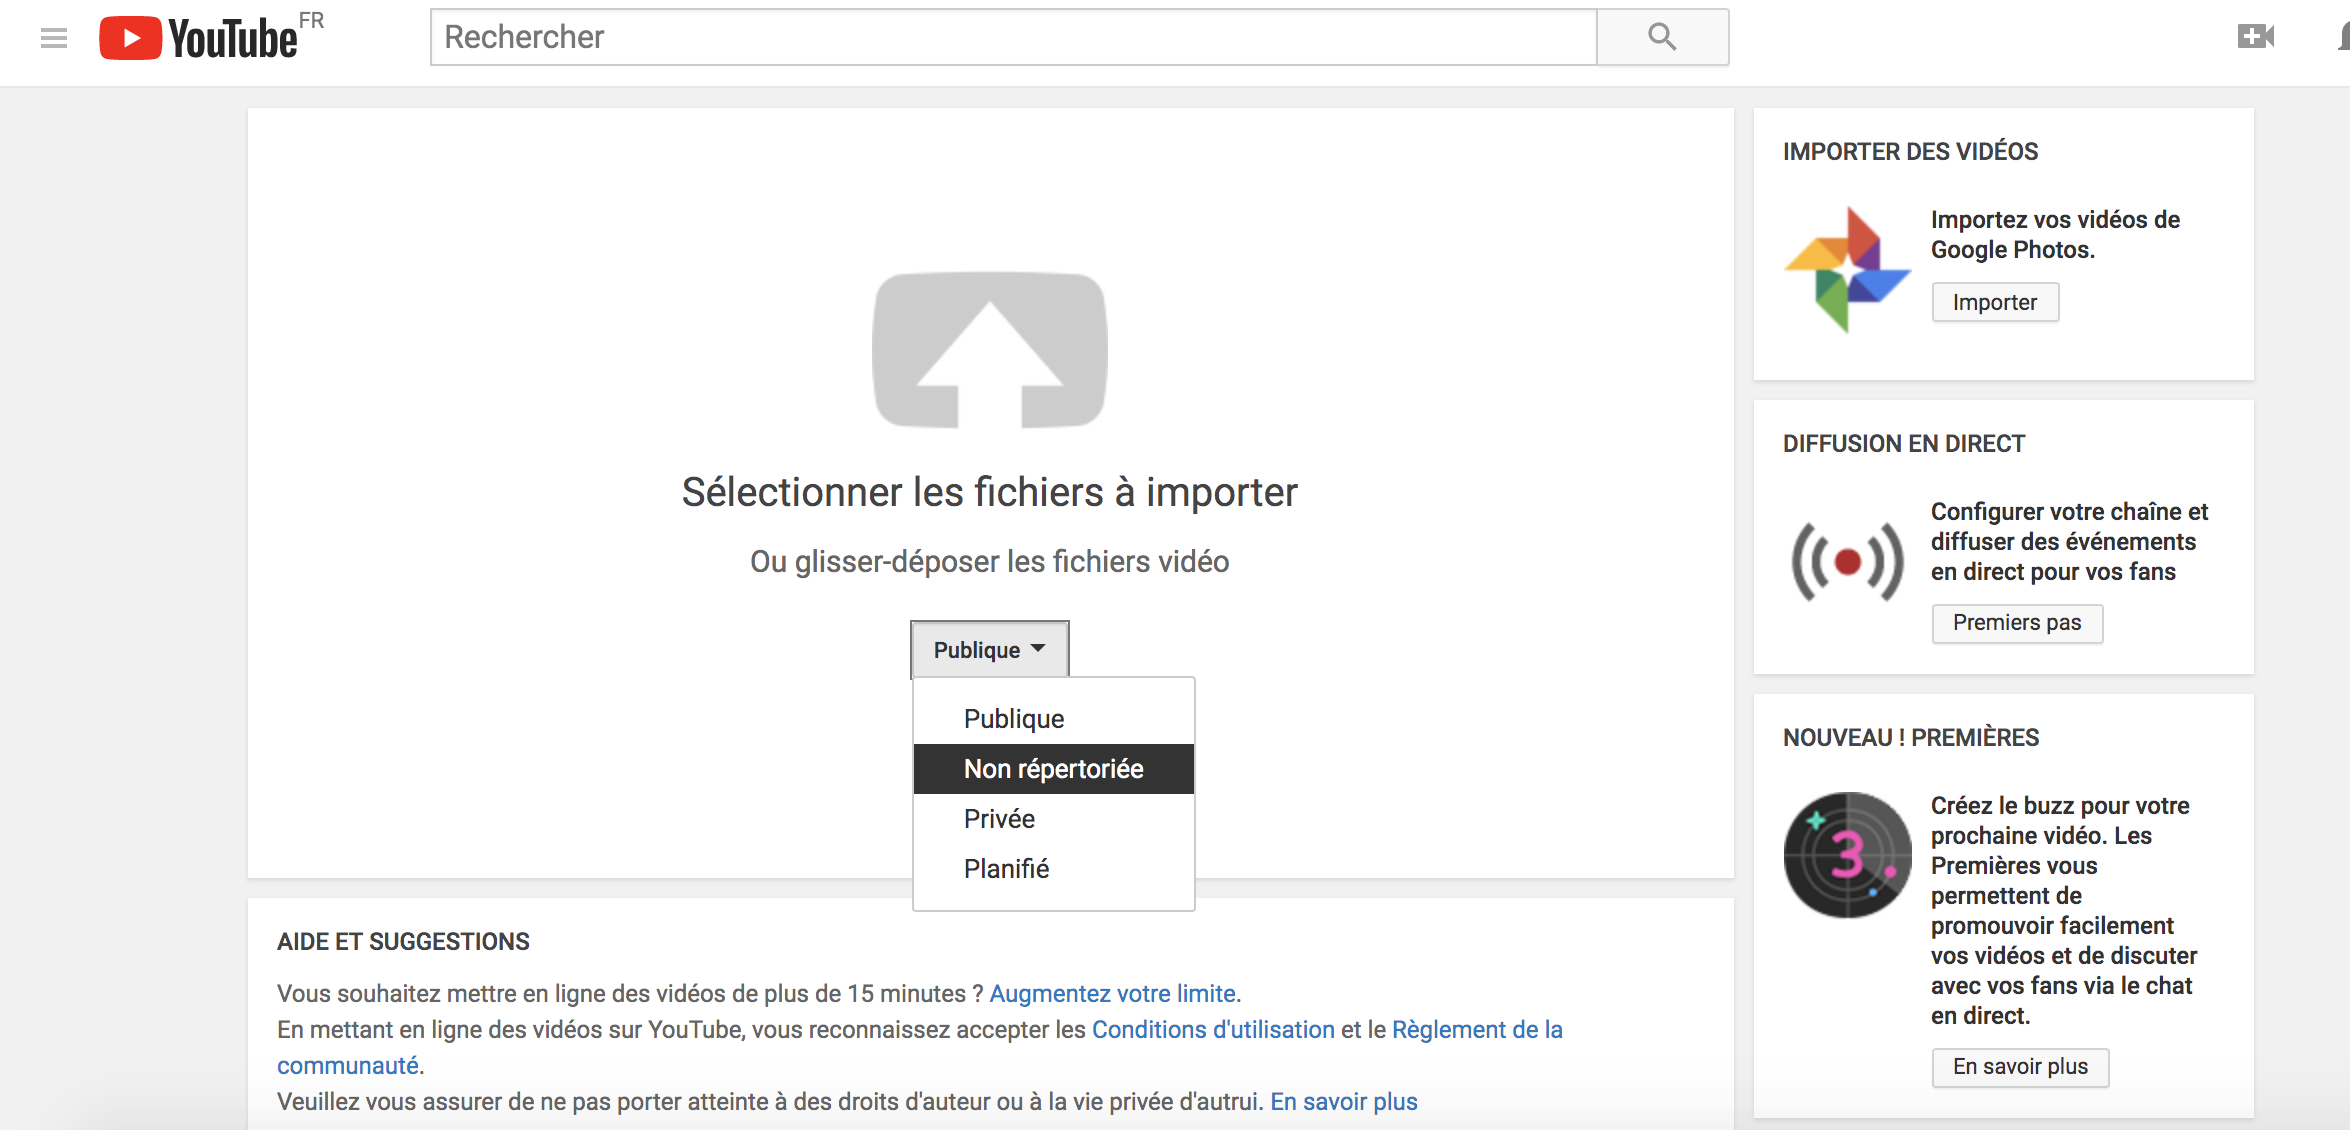Image resolution: width=2350 pixels, height=1130 pixels.
Task: Open Augmentez votre limite link
Action: click(x=1113, y=993)
